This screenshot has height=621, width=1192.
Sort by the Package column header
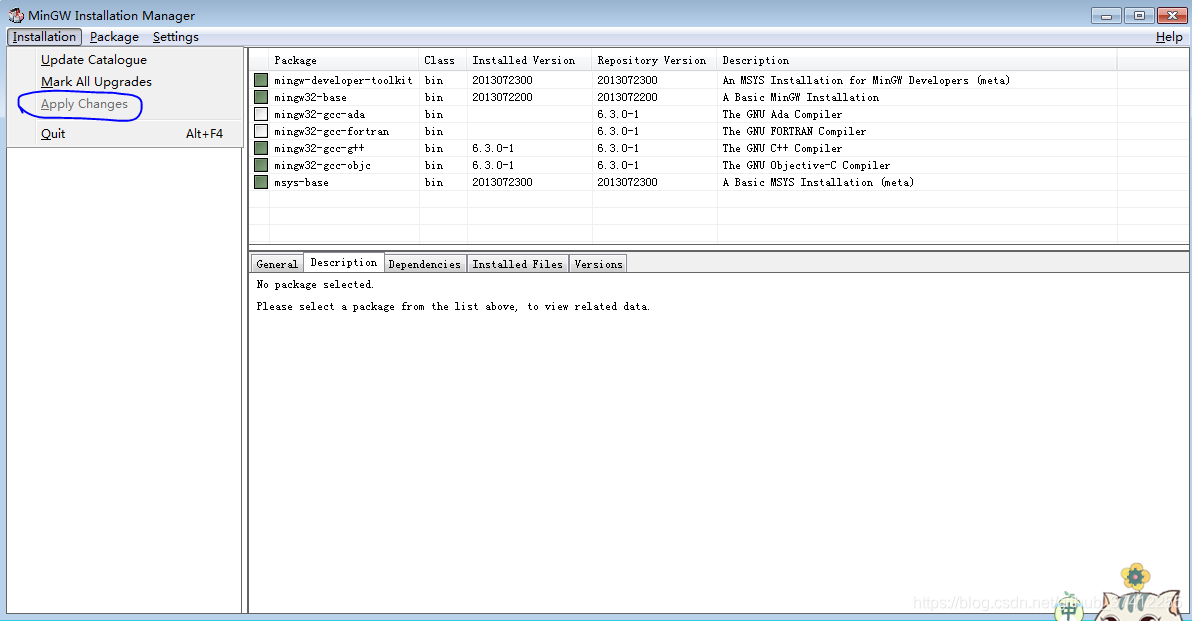tap(344, 60)
